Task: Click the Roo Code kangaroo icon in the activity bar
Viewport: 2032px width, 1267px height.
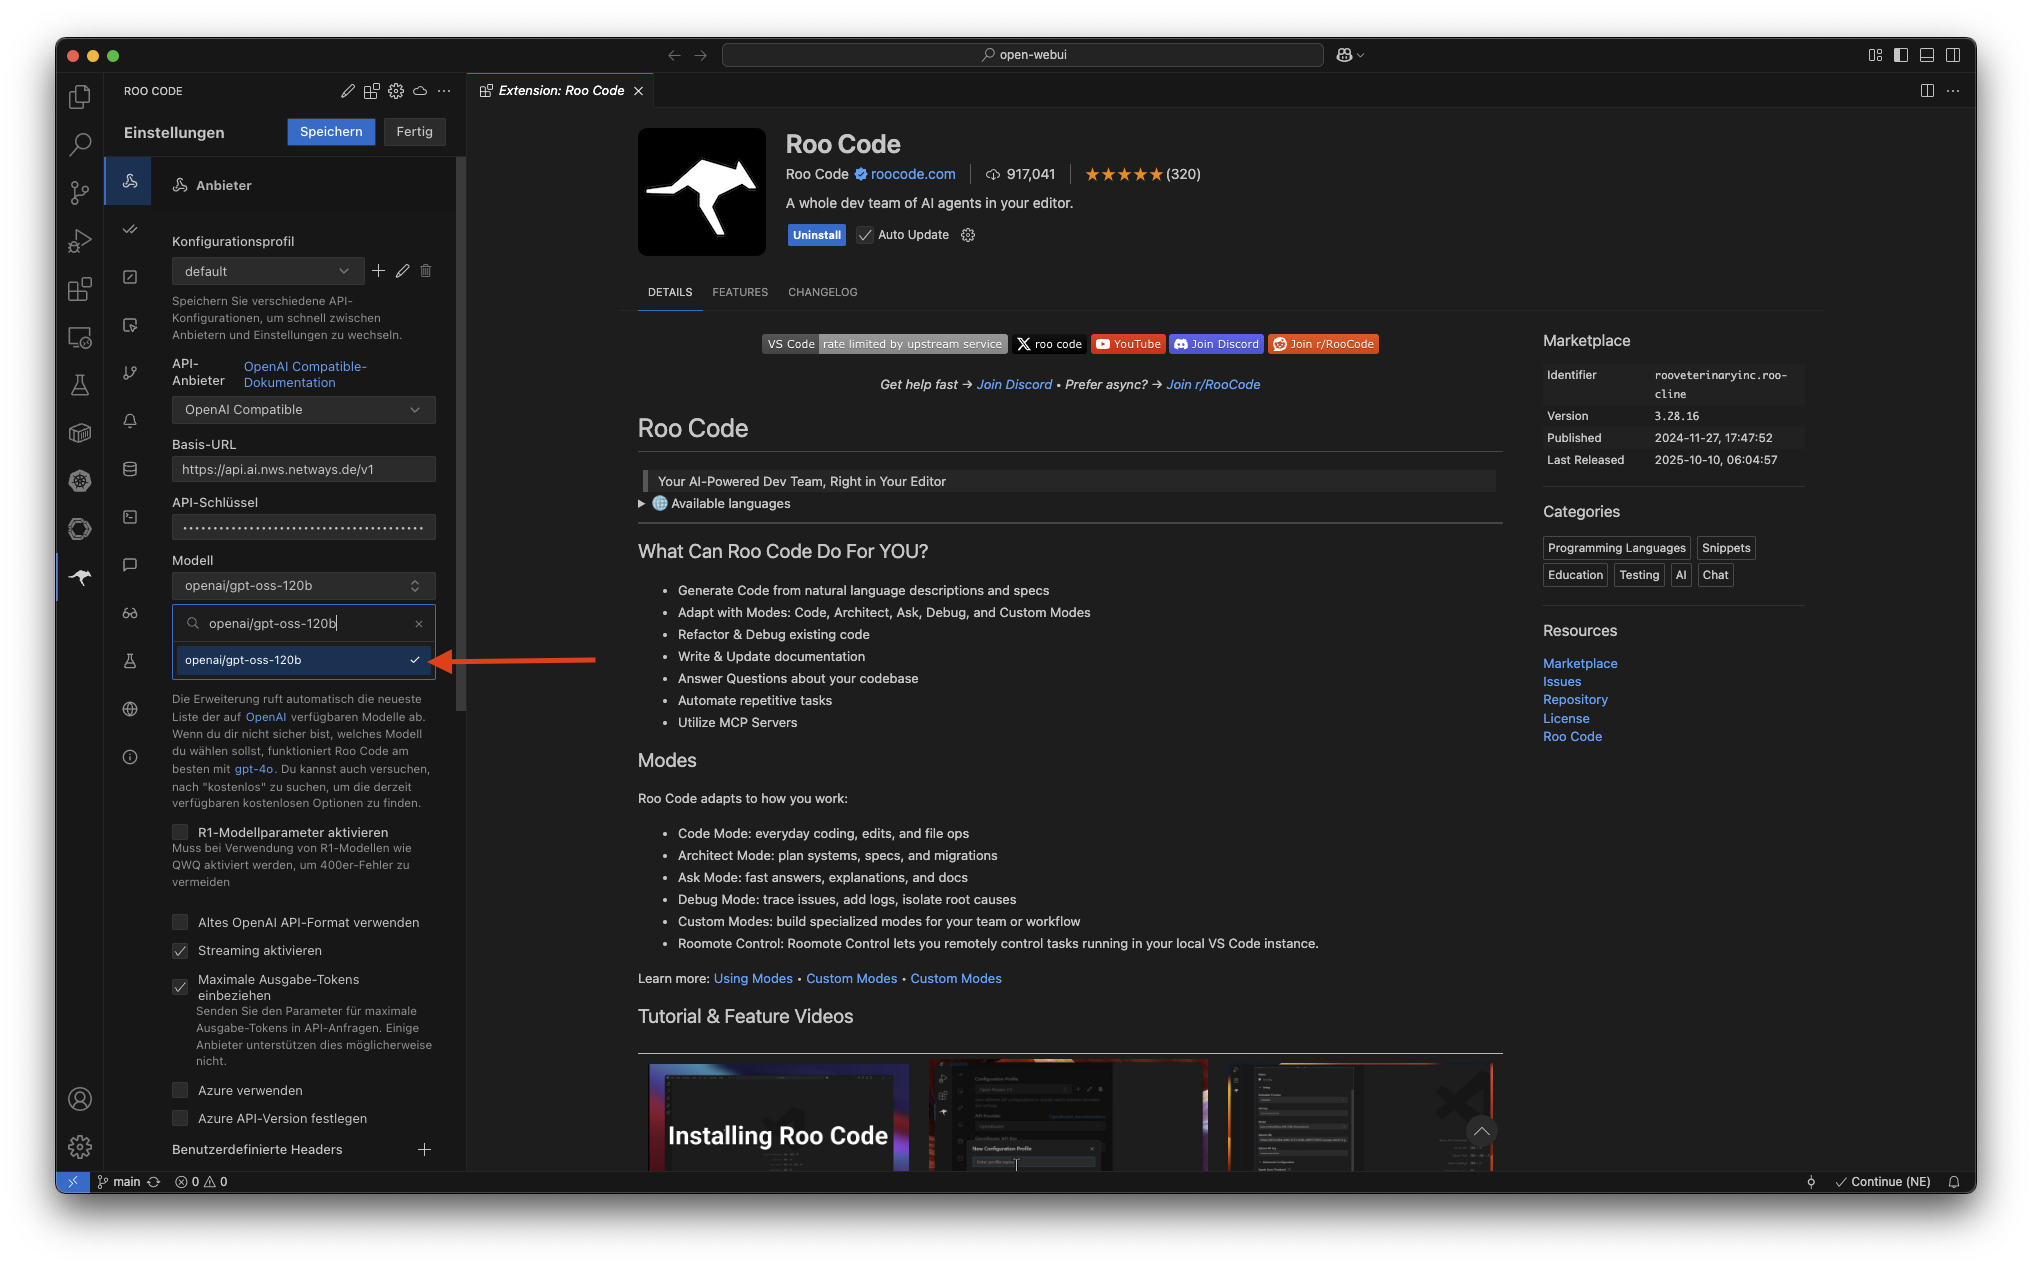Action: [80, 577]
